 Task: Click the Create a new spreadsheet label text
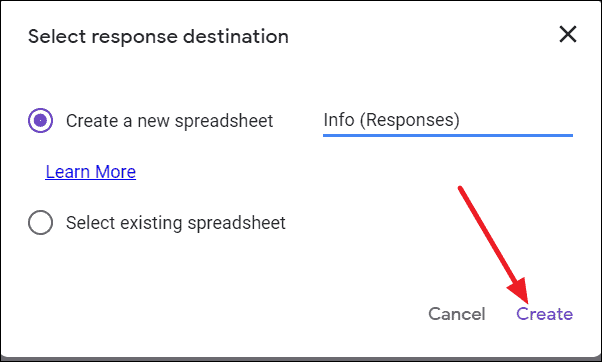tap(169, 121)
